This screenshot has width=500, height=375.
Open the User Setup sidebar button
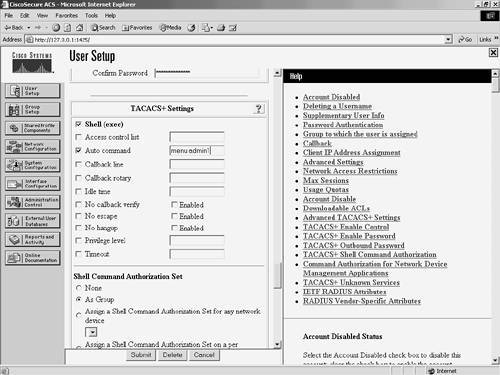[x=33, y=91]
